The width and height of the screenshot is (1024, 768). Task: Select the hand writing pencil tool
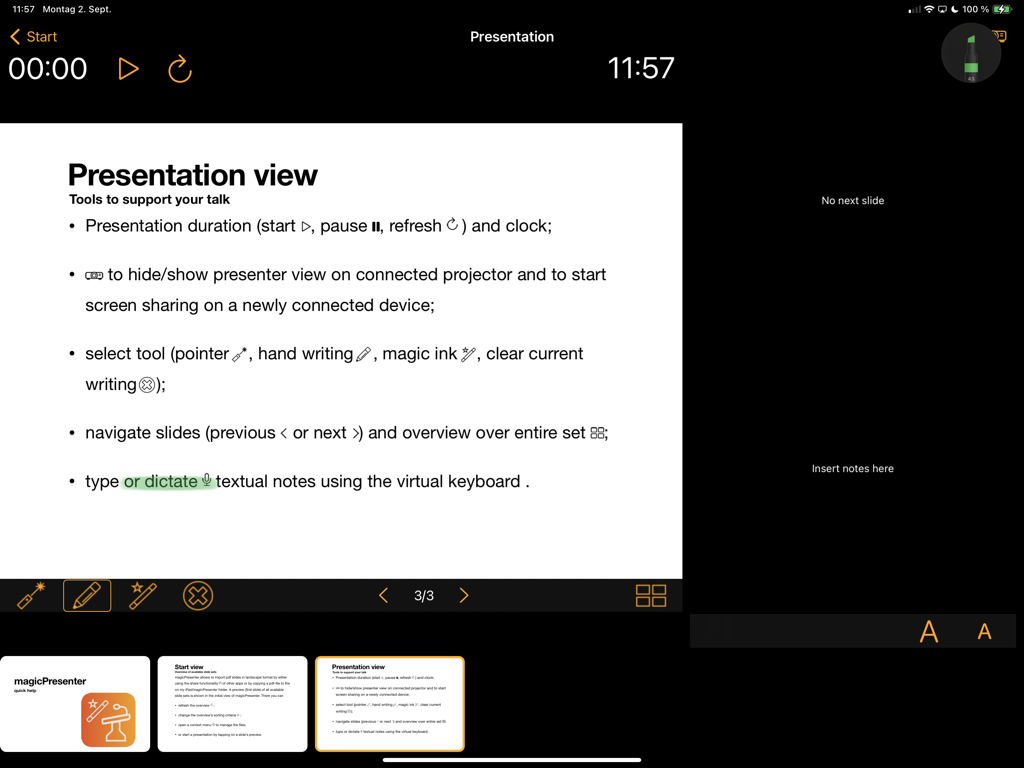87,595
